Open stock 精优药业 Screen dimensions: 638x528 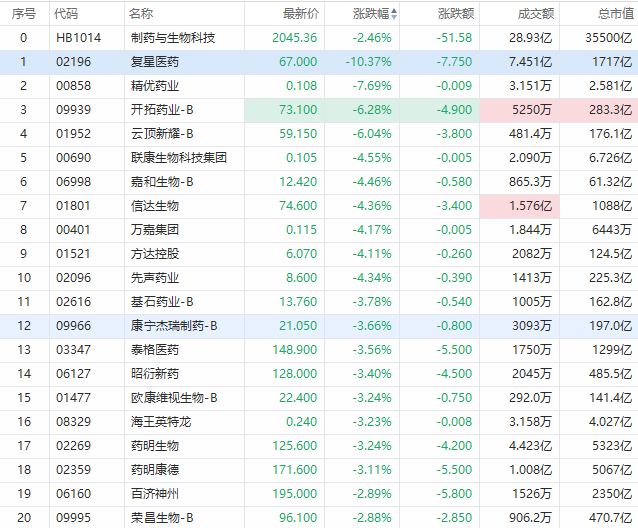tap(155, 86)
